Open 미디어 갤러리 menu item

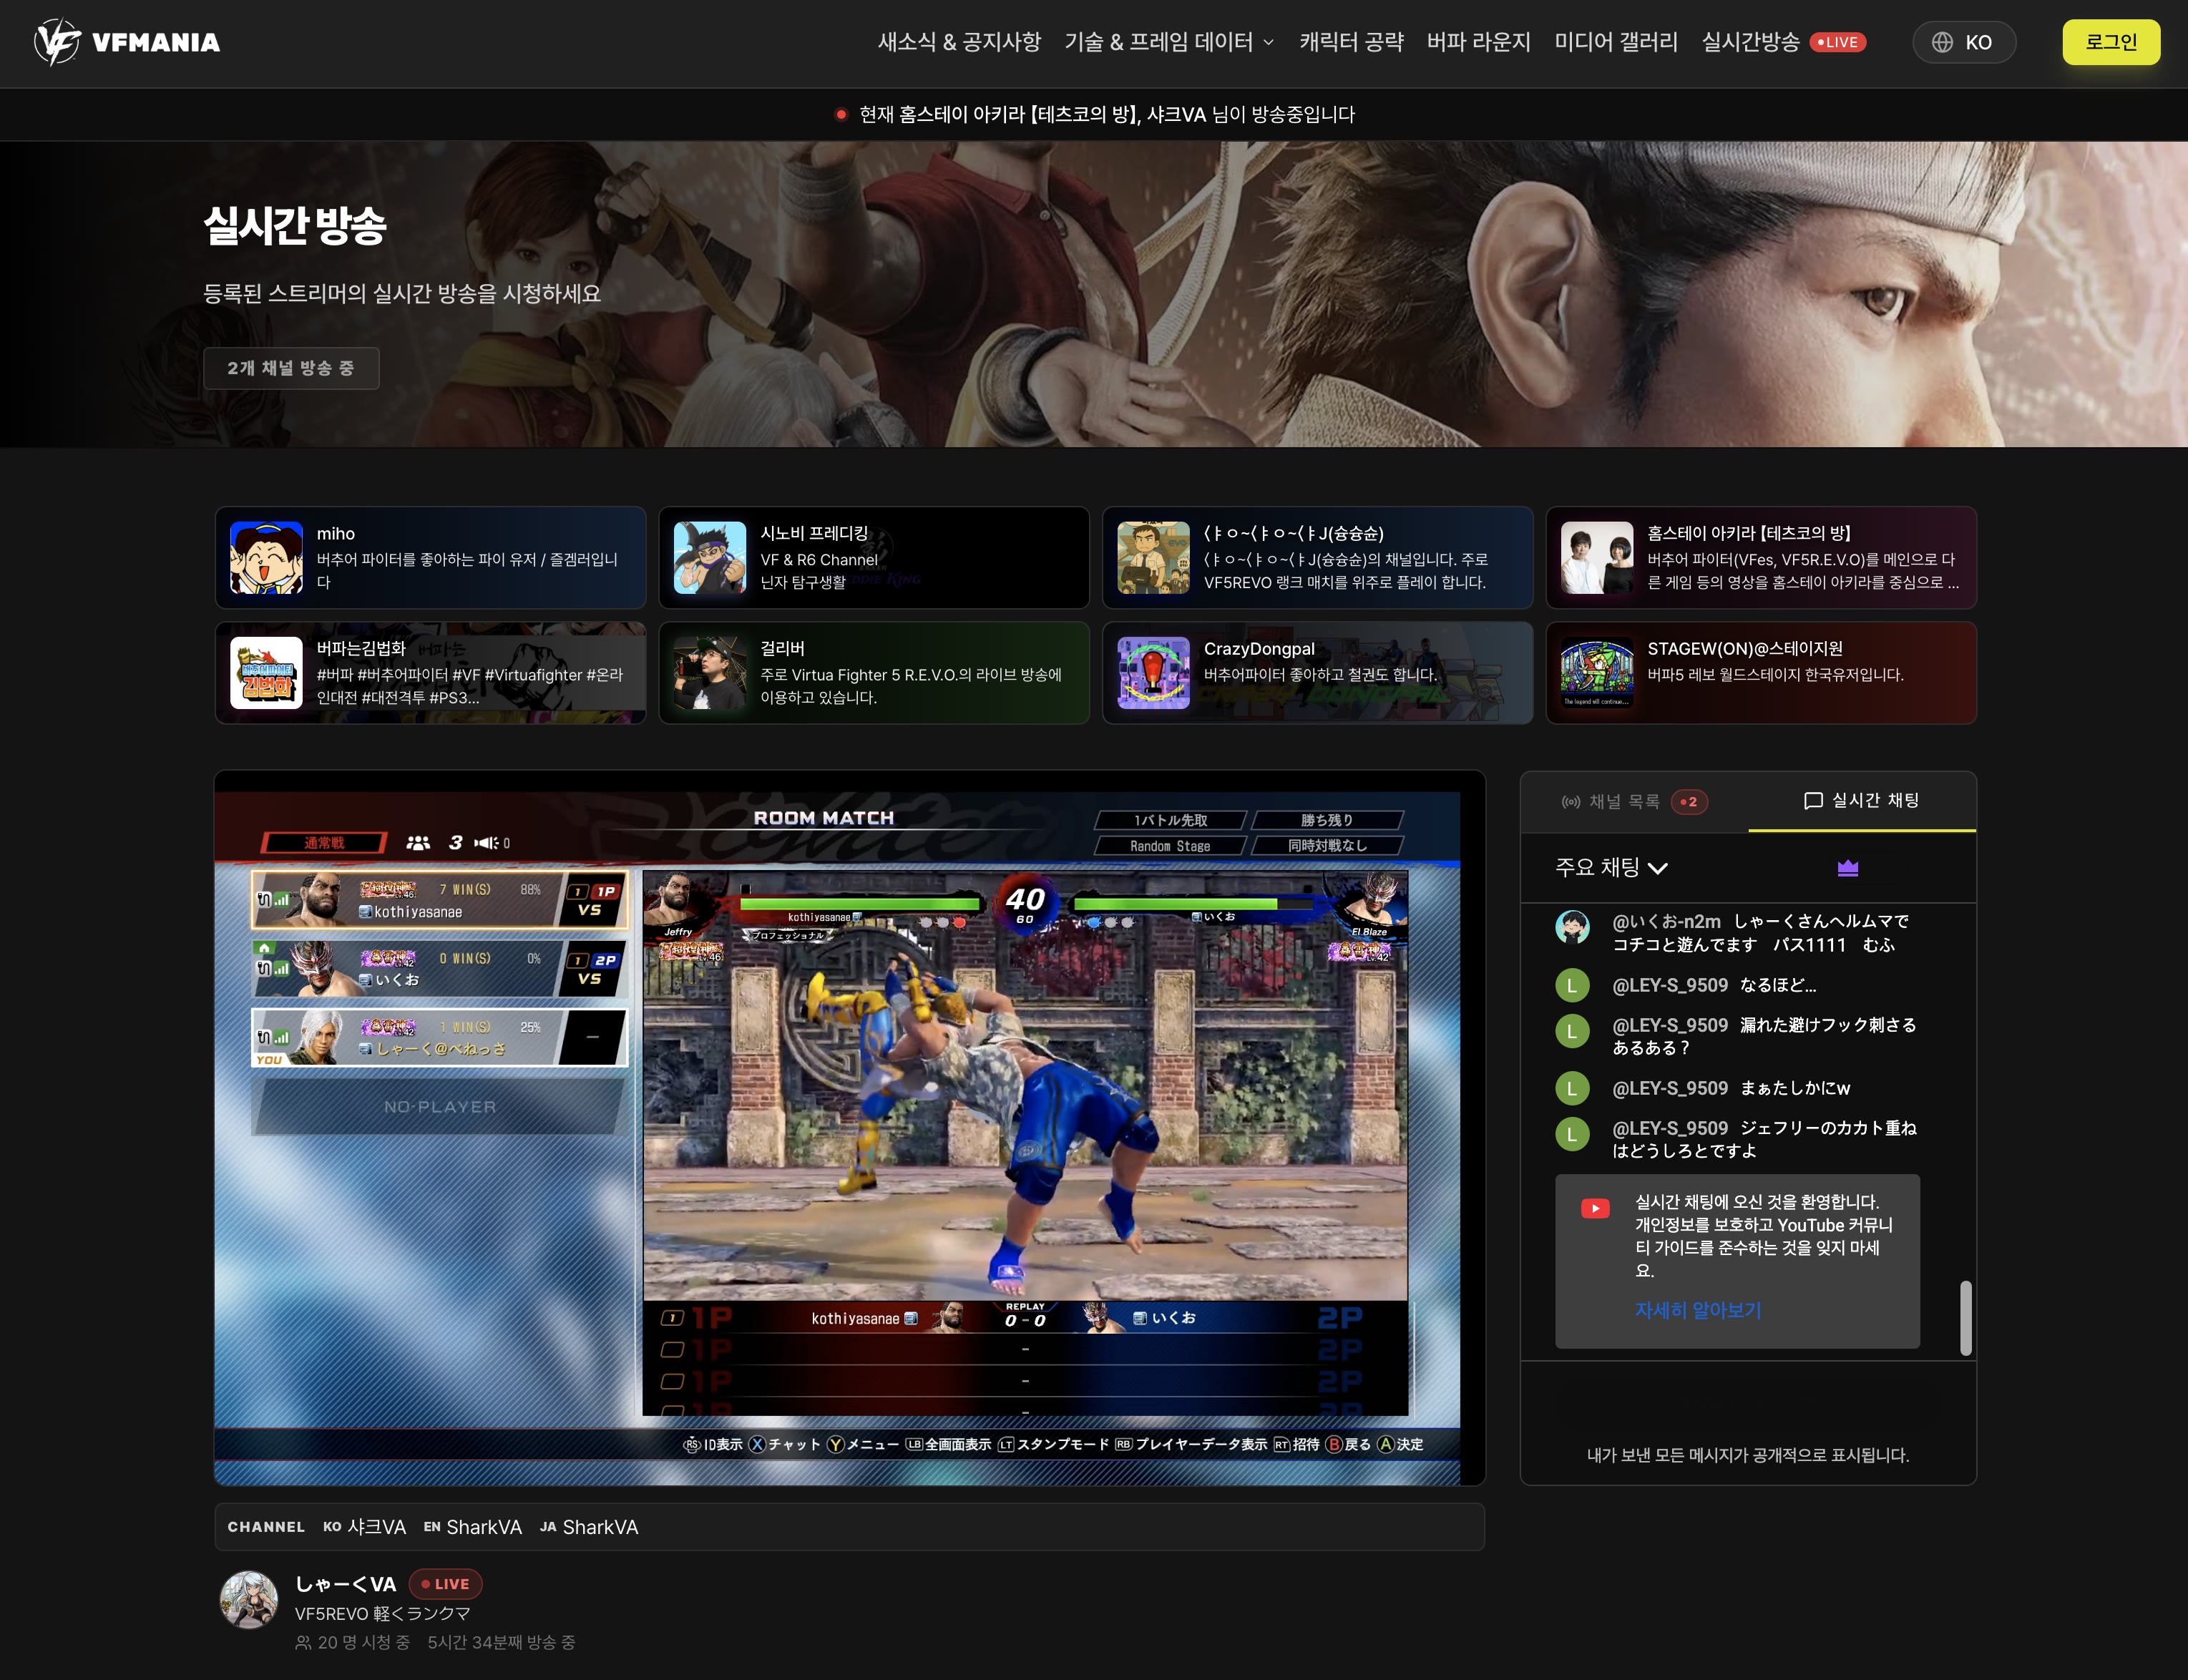click(1616, 42)
